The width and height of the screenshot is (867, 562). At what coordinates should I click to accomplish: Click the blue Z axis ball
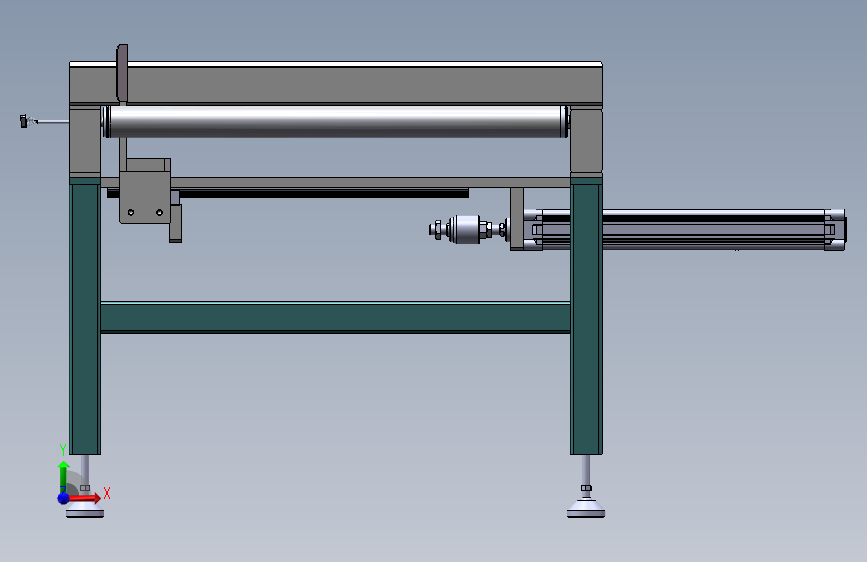64,498
